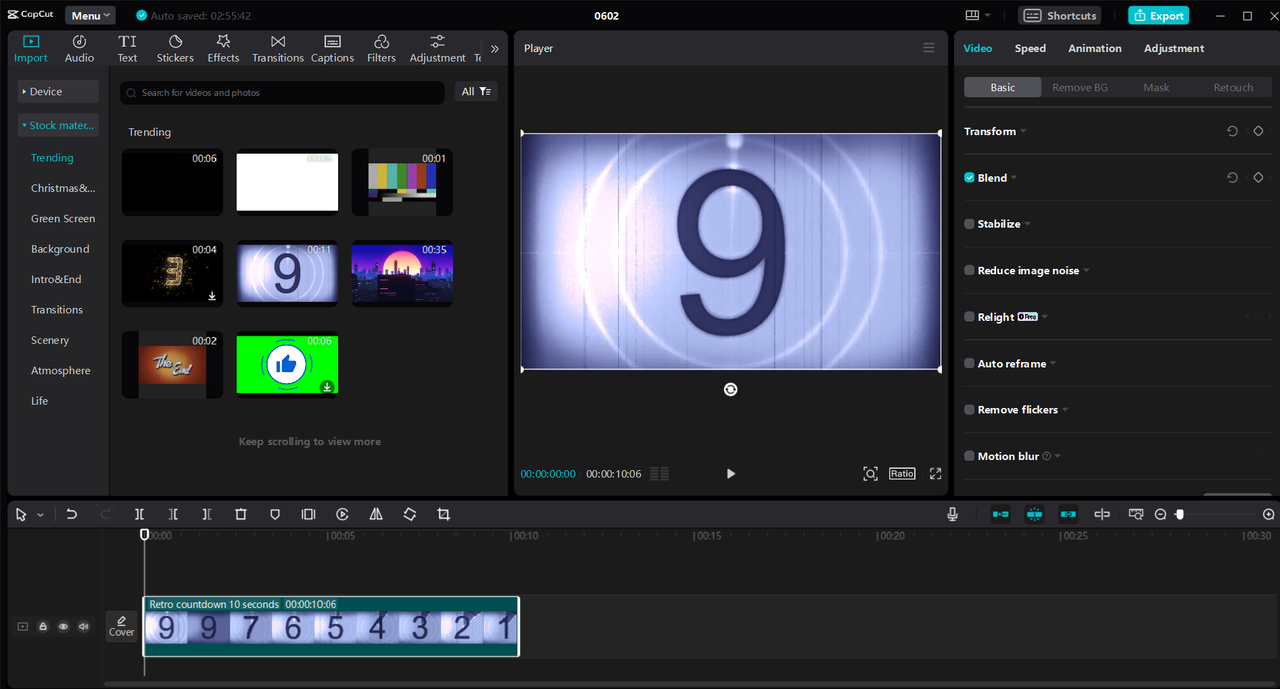Play the video preview
The image size is (1280, 689).
pyautogui.click(x=730, y=474)
